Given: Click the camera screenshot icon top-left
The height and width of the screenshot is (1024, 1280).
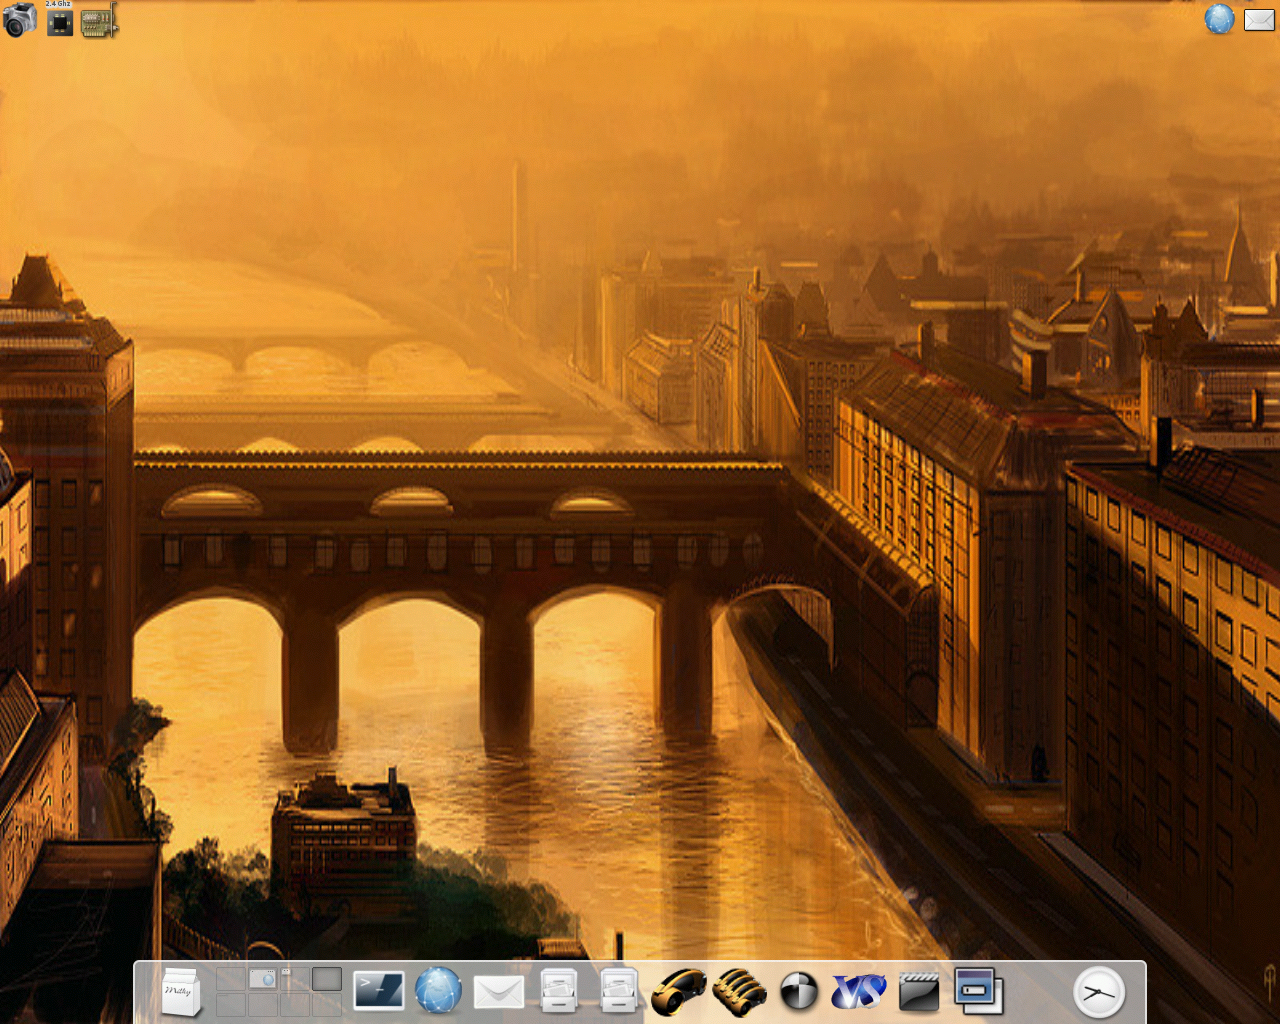Looking at the screenshot, I should pyautogui.click(x=19, y=20).
